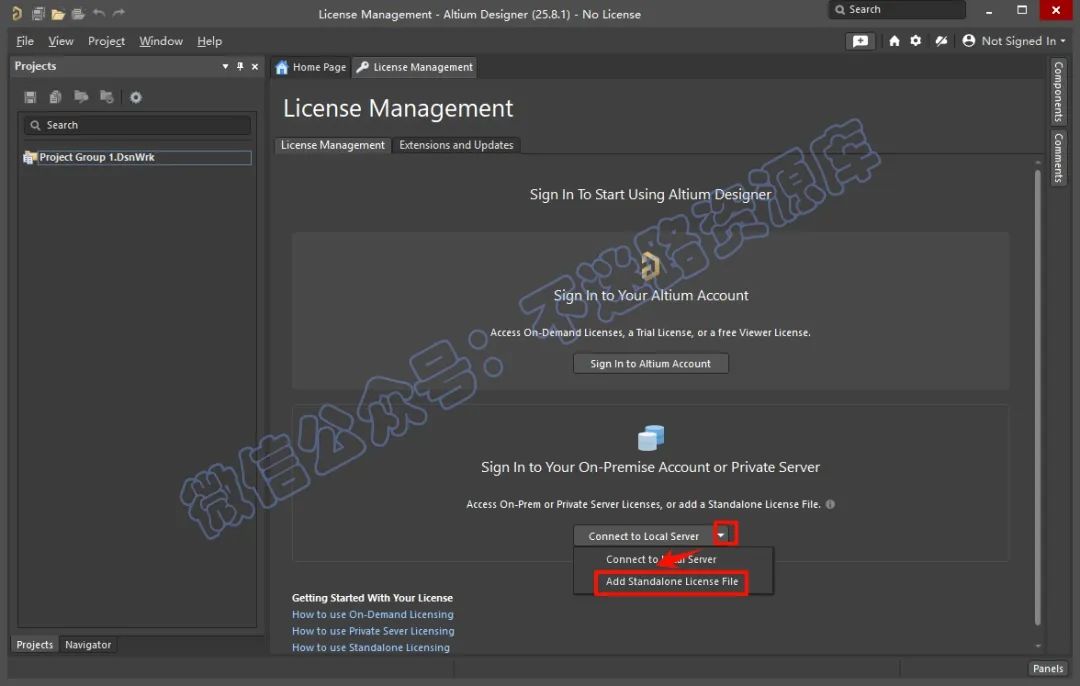Click Sign In to Altium Account button
Viewport: 1080px width, 686px height.
650,364
